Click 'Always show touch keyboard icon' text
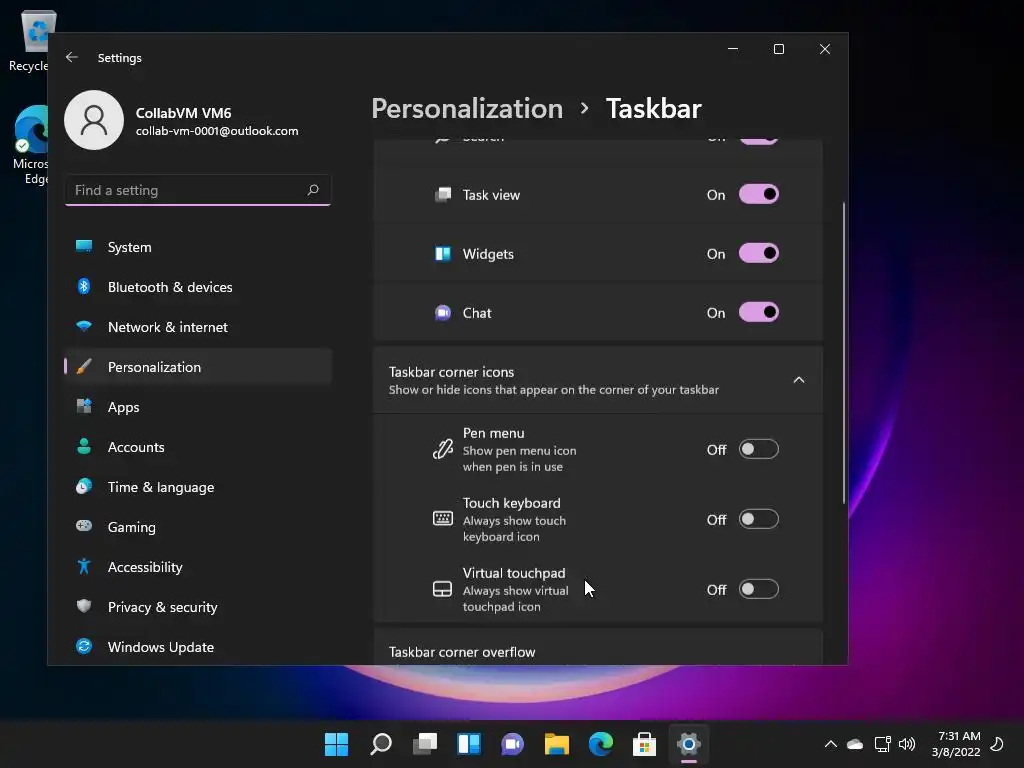 515,529
